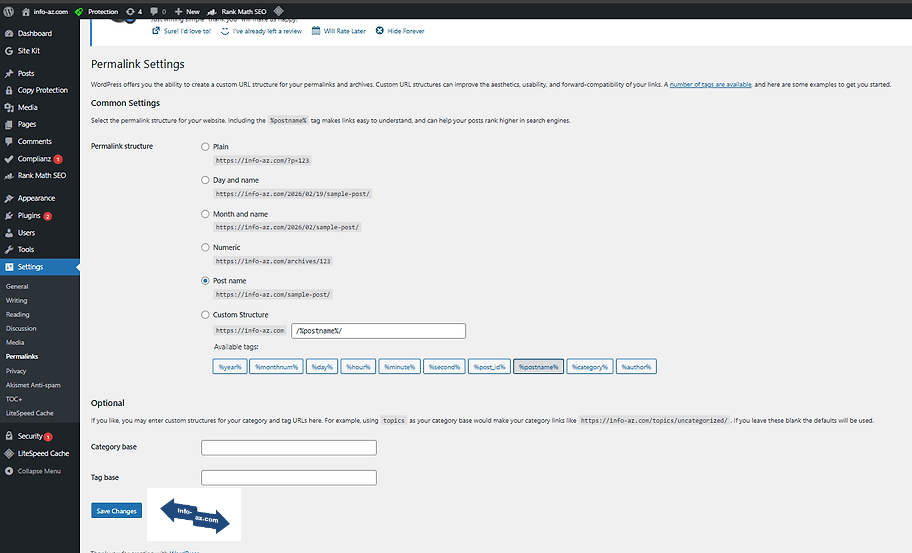This screenshot has width=912, height=553.
Task: Click the Plugins icon in sidebar
Action: (x=9, y=215)
